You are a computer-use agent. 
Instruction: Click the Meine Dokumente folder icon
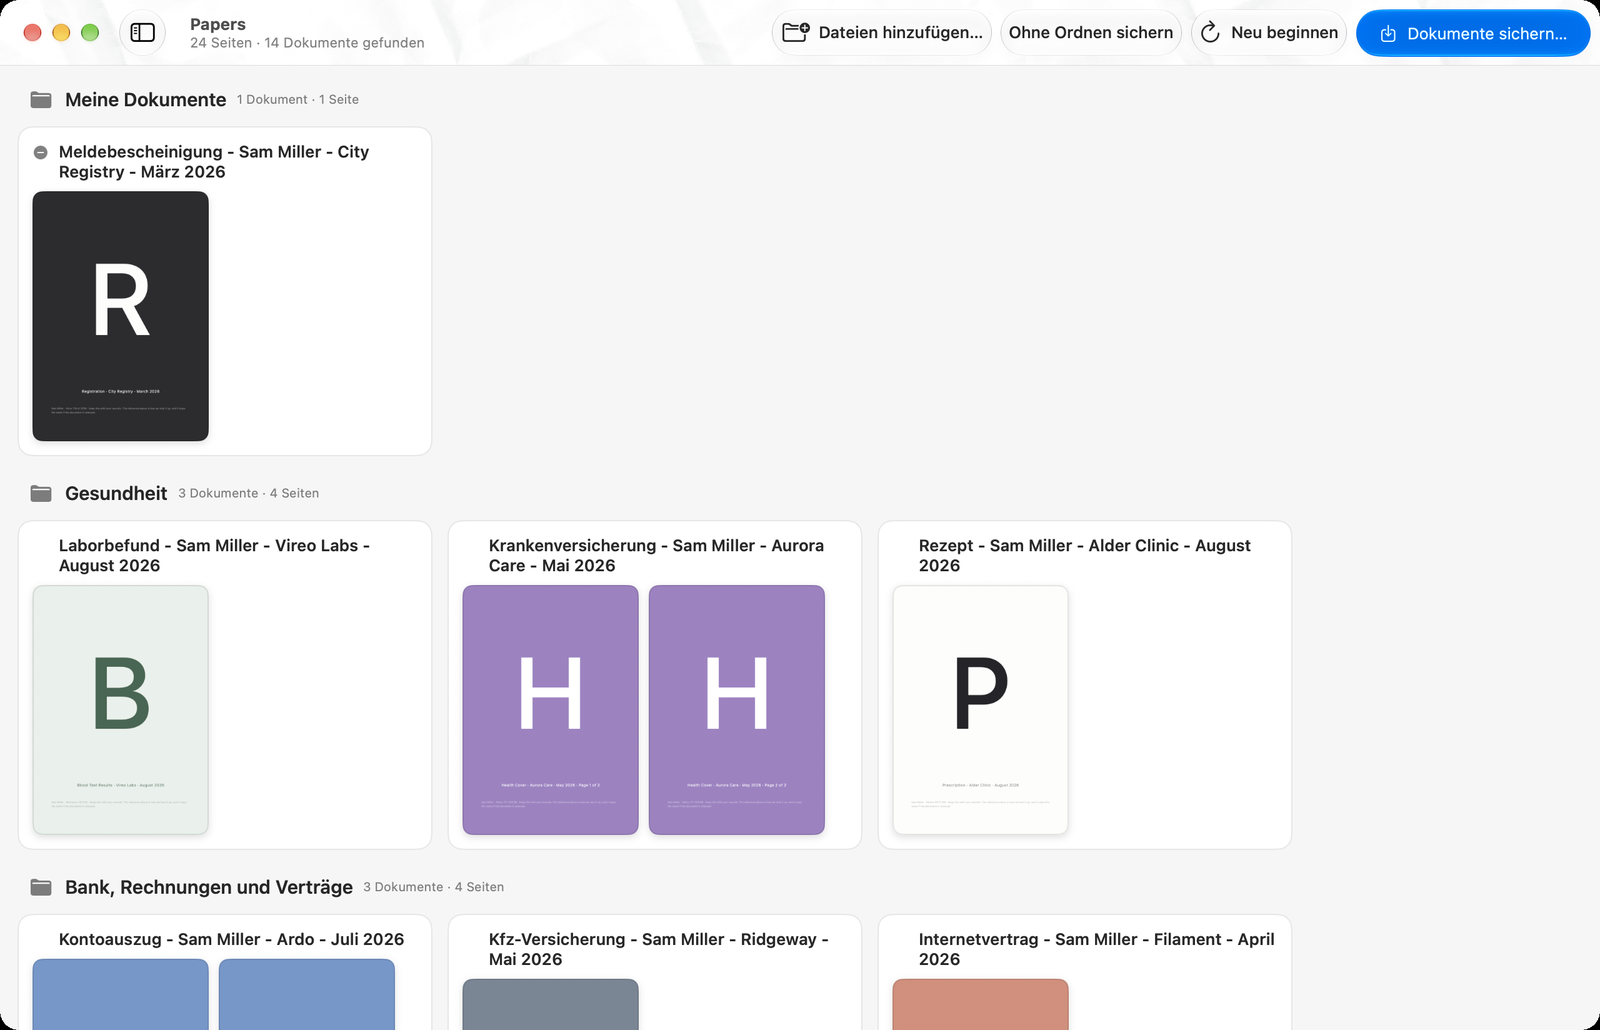(x=41, y=100)
